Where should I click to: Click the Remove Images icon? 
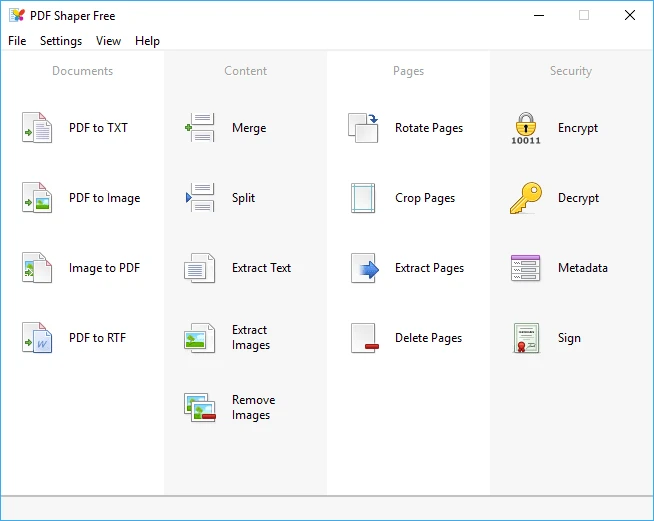click(200, 408)
